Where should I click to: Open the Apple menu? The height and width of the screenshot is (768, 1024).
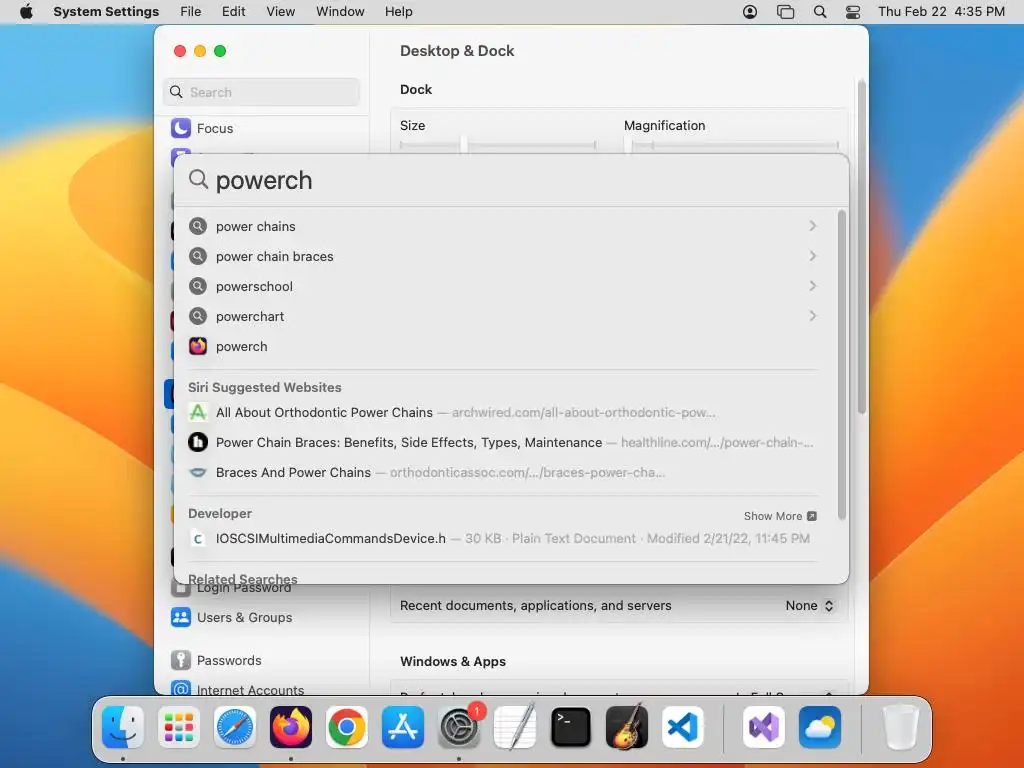pyautogui.click(x=26, y=12)
